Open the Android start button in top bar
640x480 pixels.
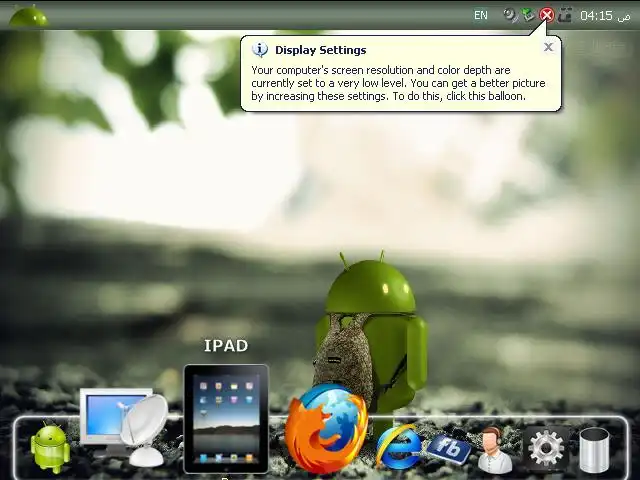(x=29, y=16)
